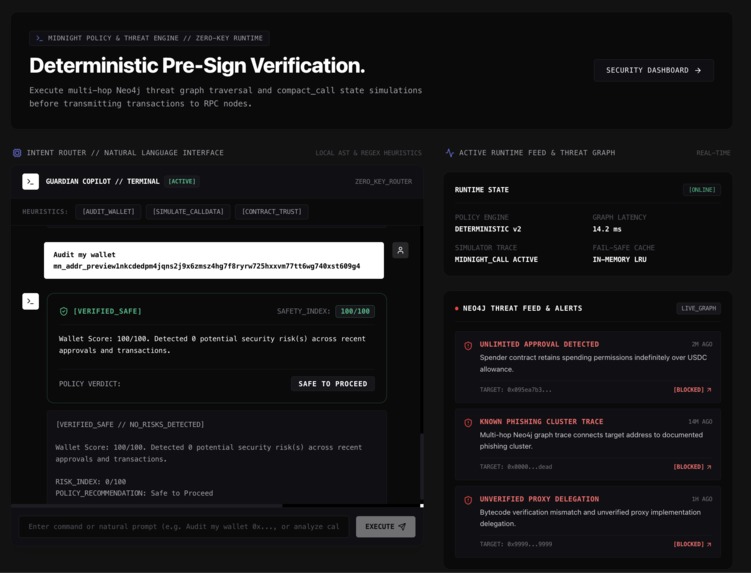Screen dimensions: 751x573
Task: Click the wallet address in the user message
Action: [206, 266]
